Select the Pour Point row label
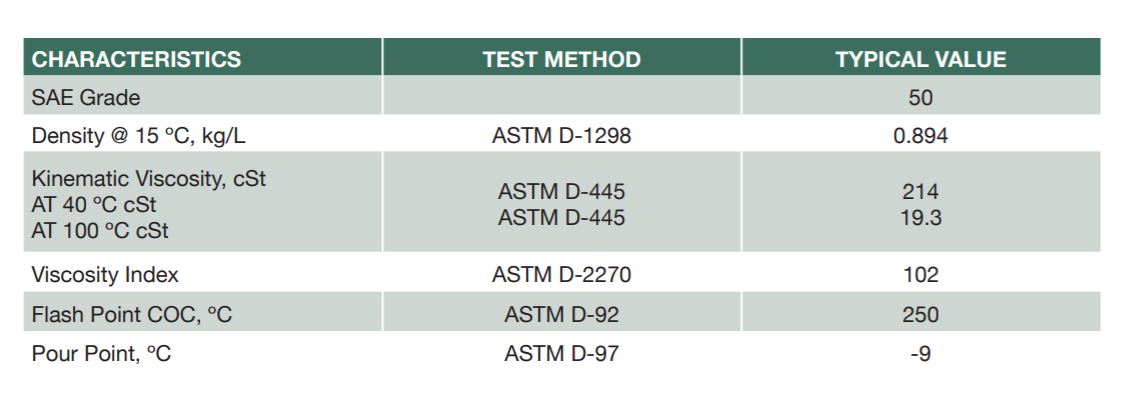The image size is (1140, 406). point(101,354)
